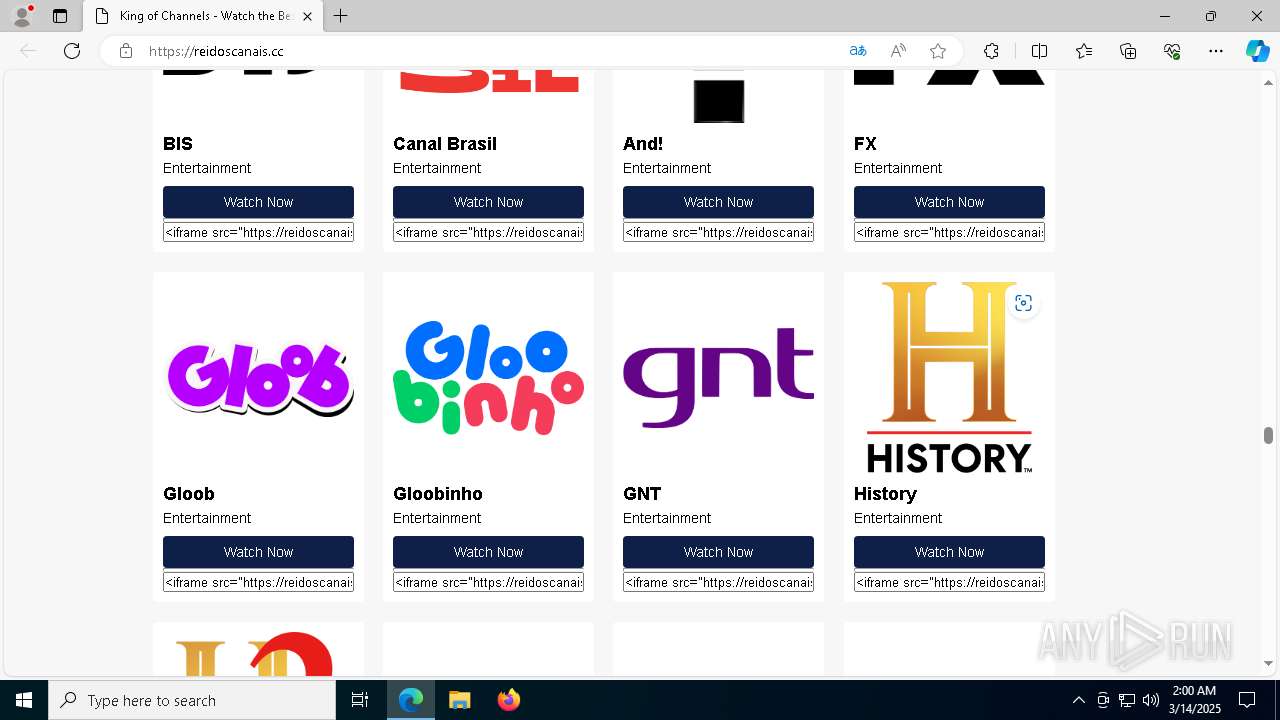Click the address bar URL

point(216,51)
